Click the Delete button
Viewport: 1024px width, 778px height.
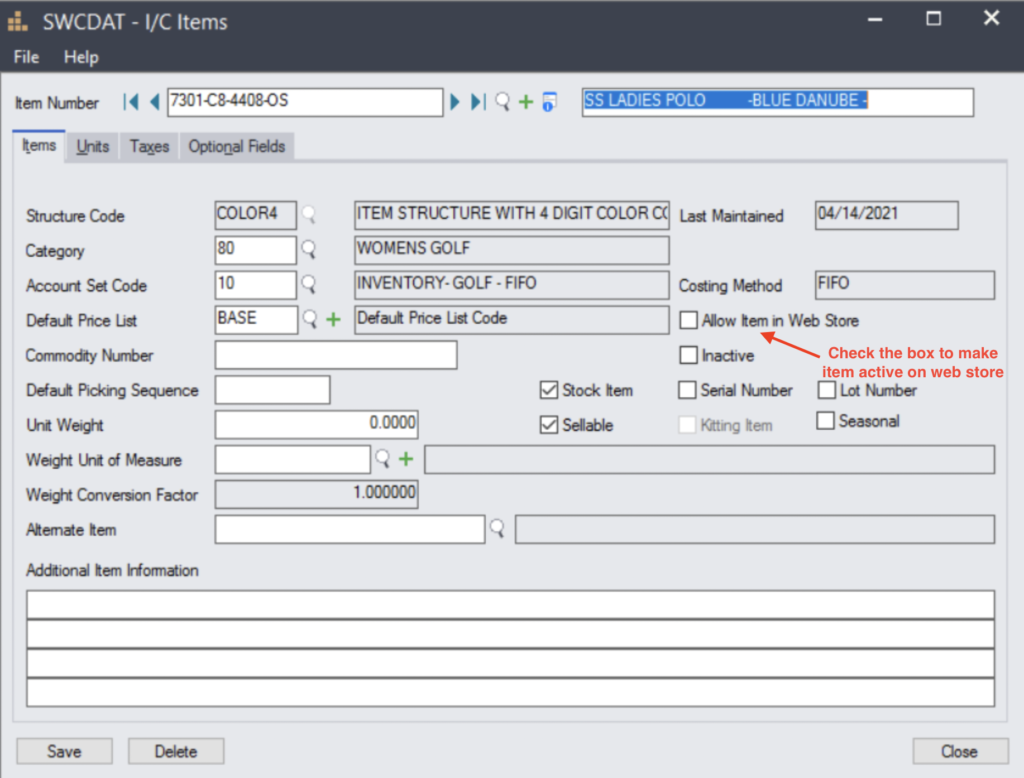pos(176,751)
